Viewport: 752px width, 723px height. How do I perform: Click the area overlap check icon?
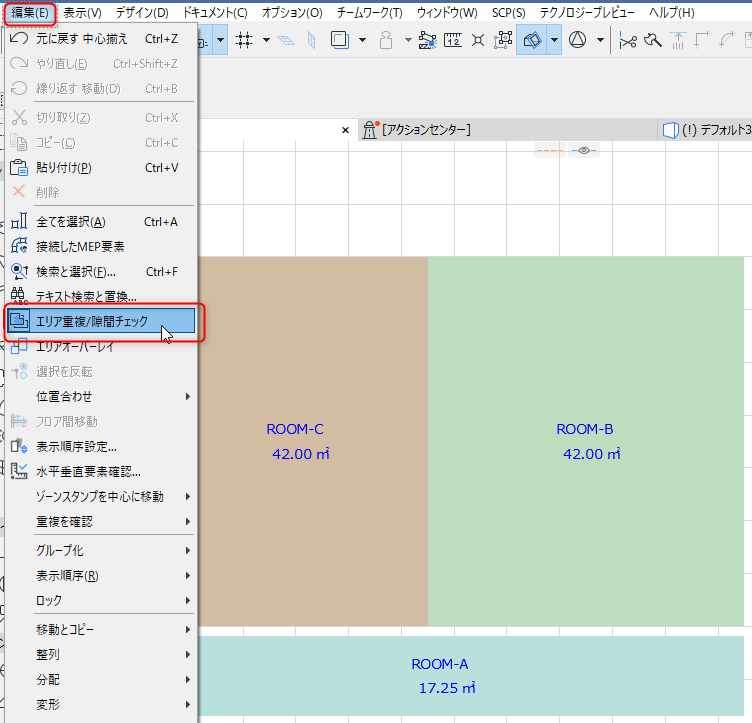point(19,320)
